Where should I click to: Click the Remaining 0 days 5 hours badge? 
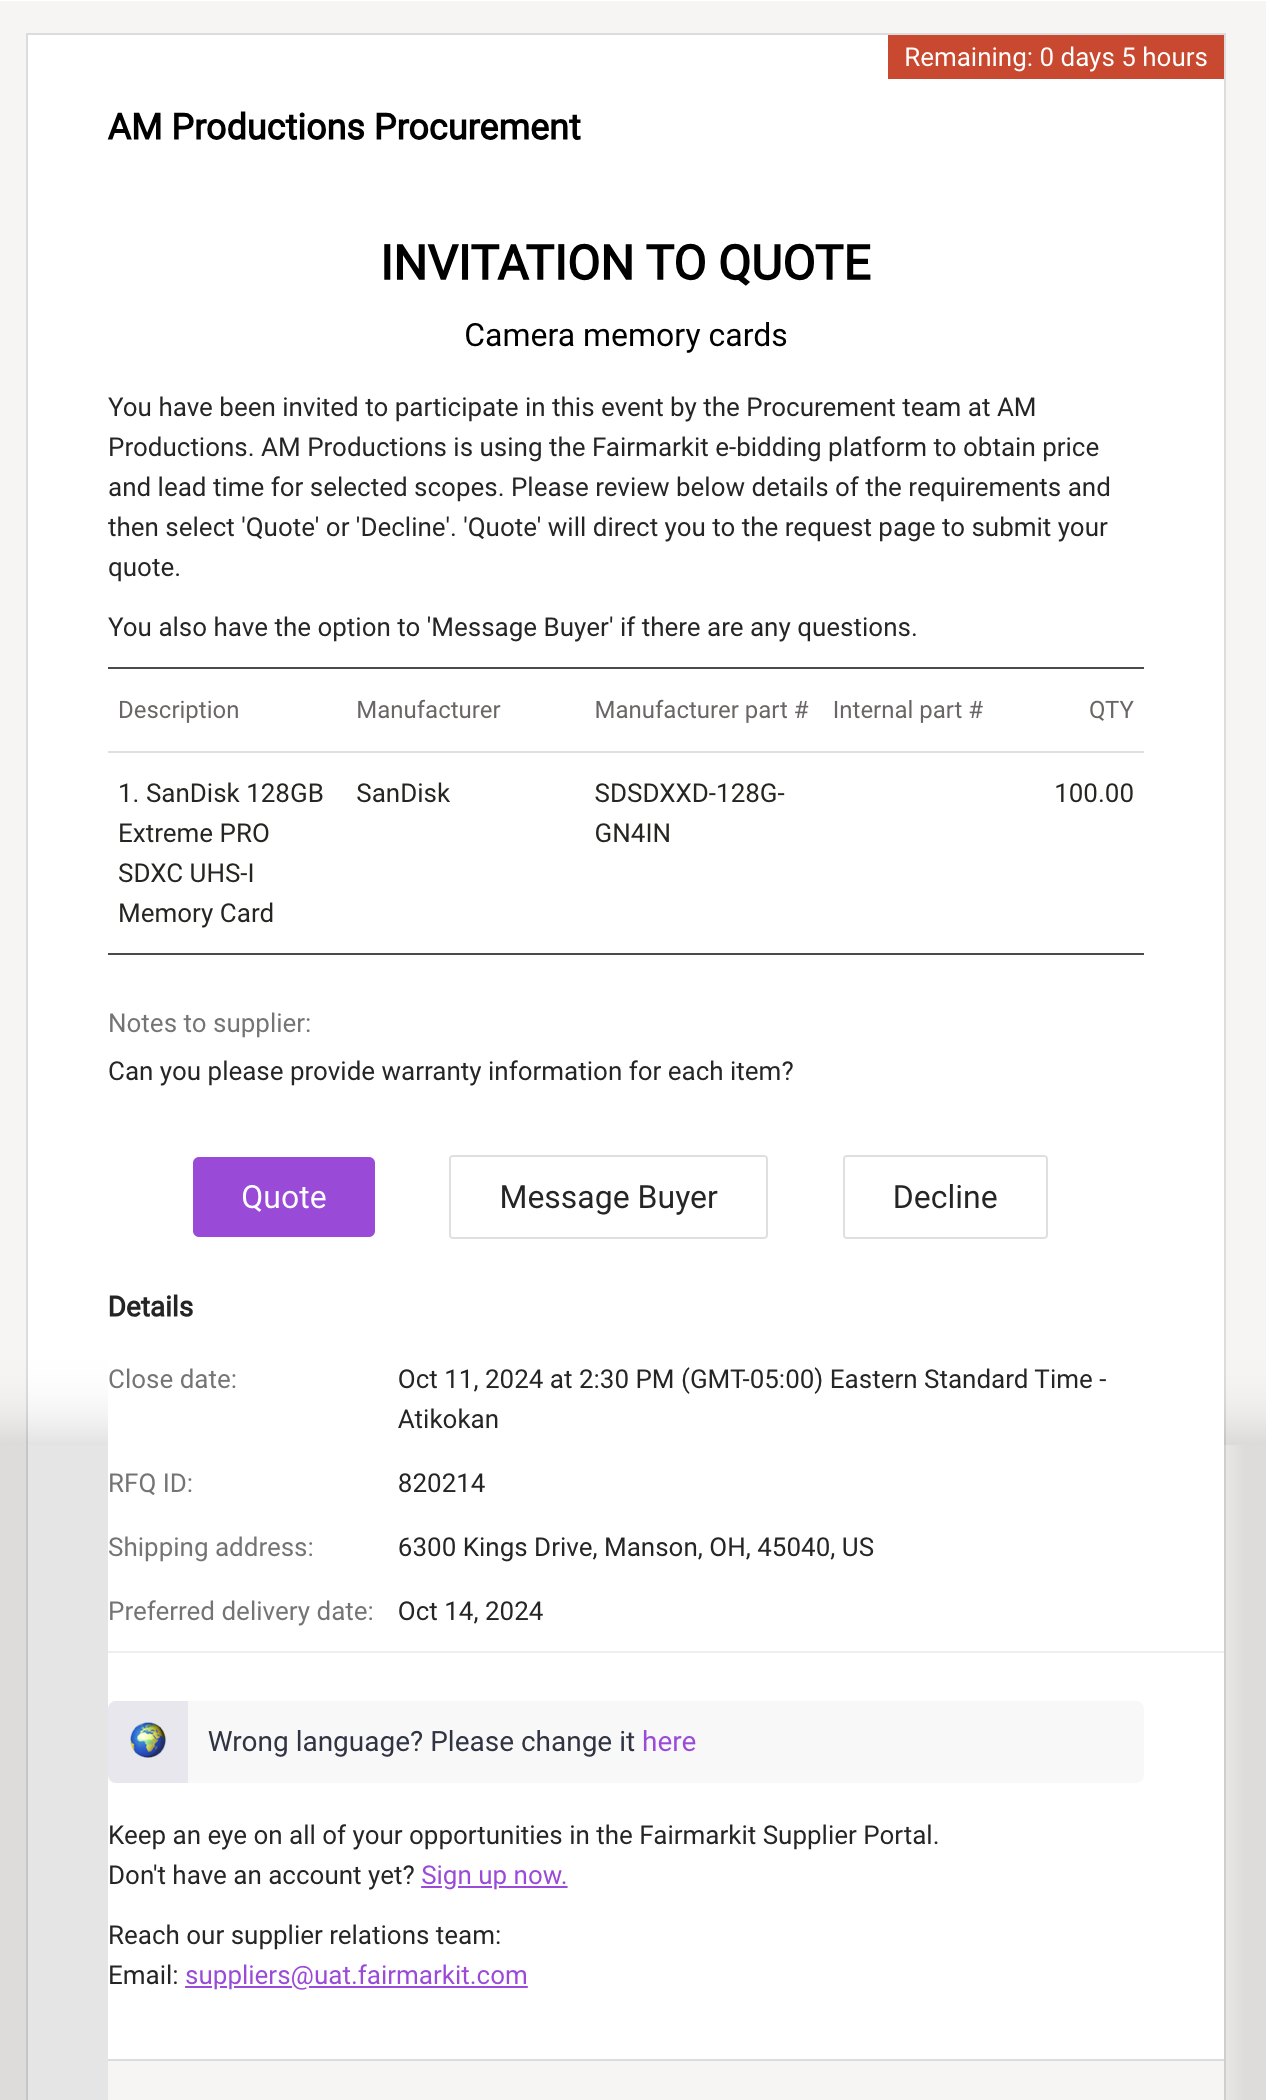tap(1056, 57)
